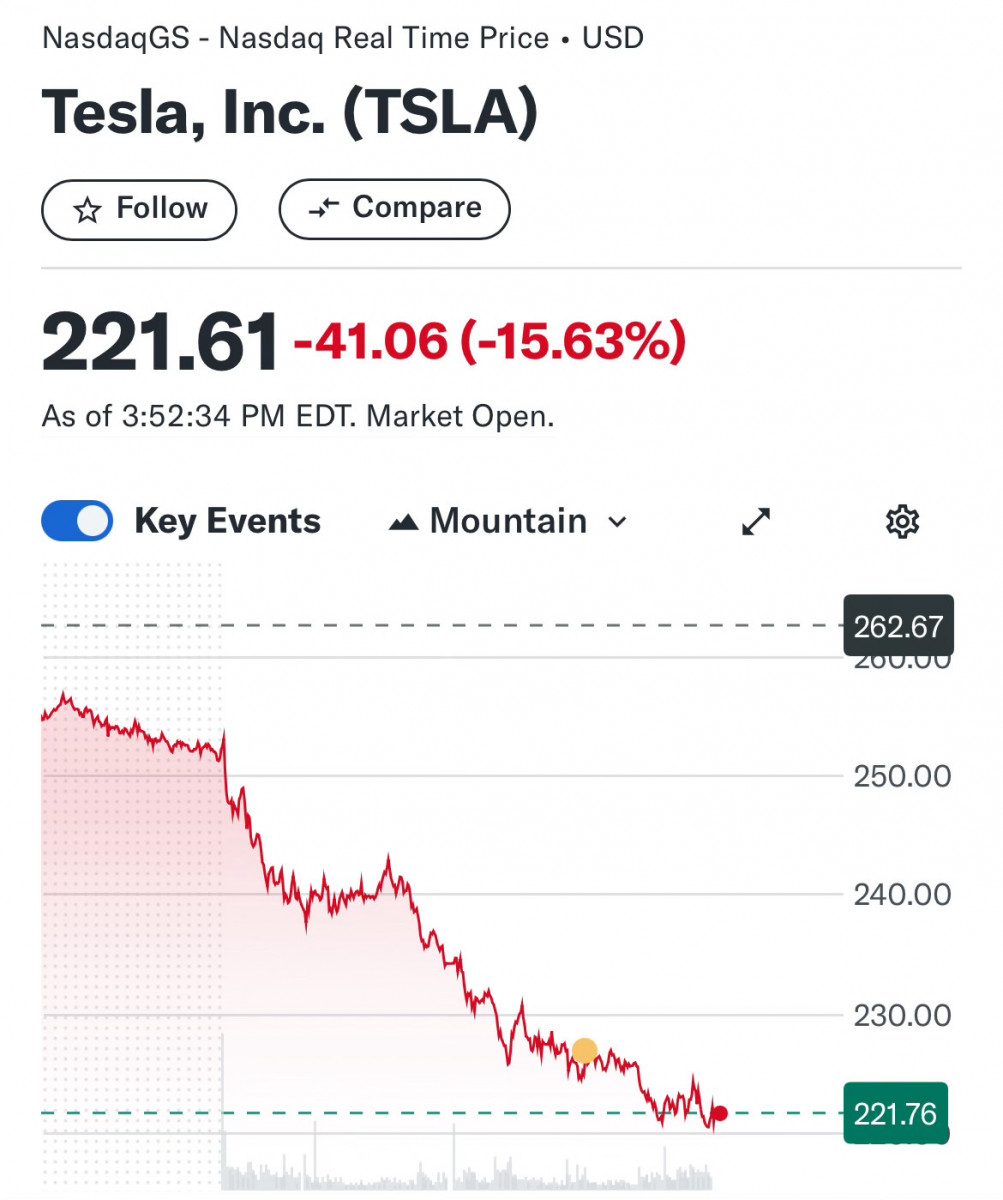Expand the chart to full screen
1003x1200 pixels.
[x=756, y=521]
